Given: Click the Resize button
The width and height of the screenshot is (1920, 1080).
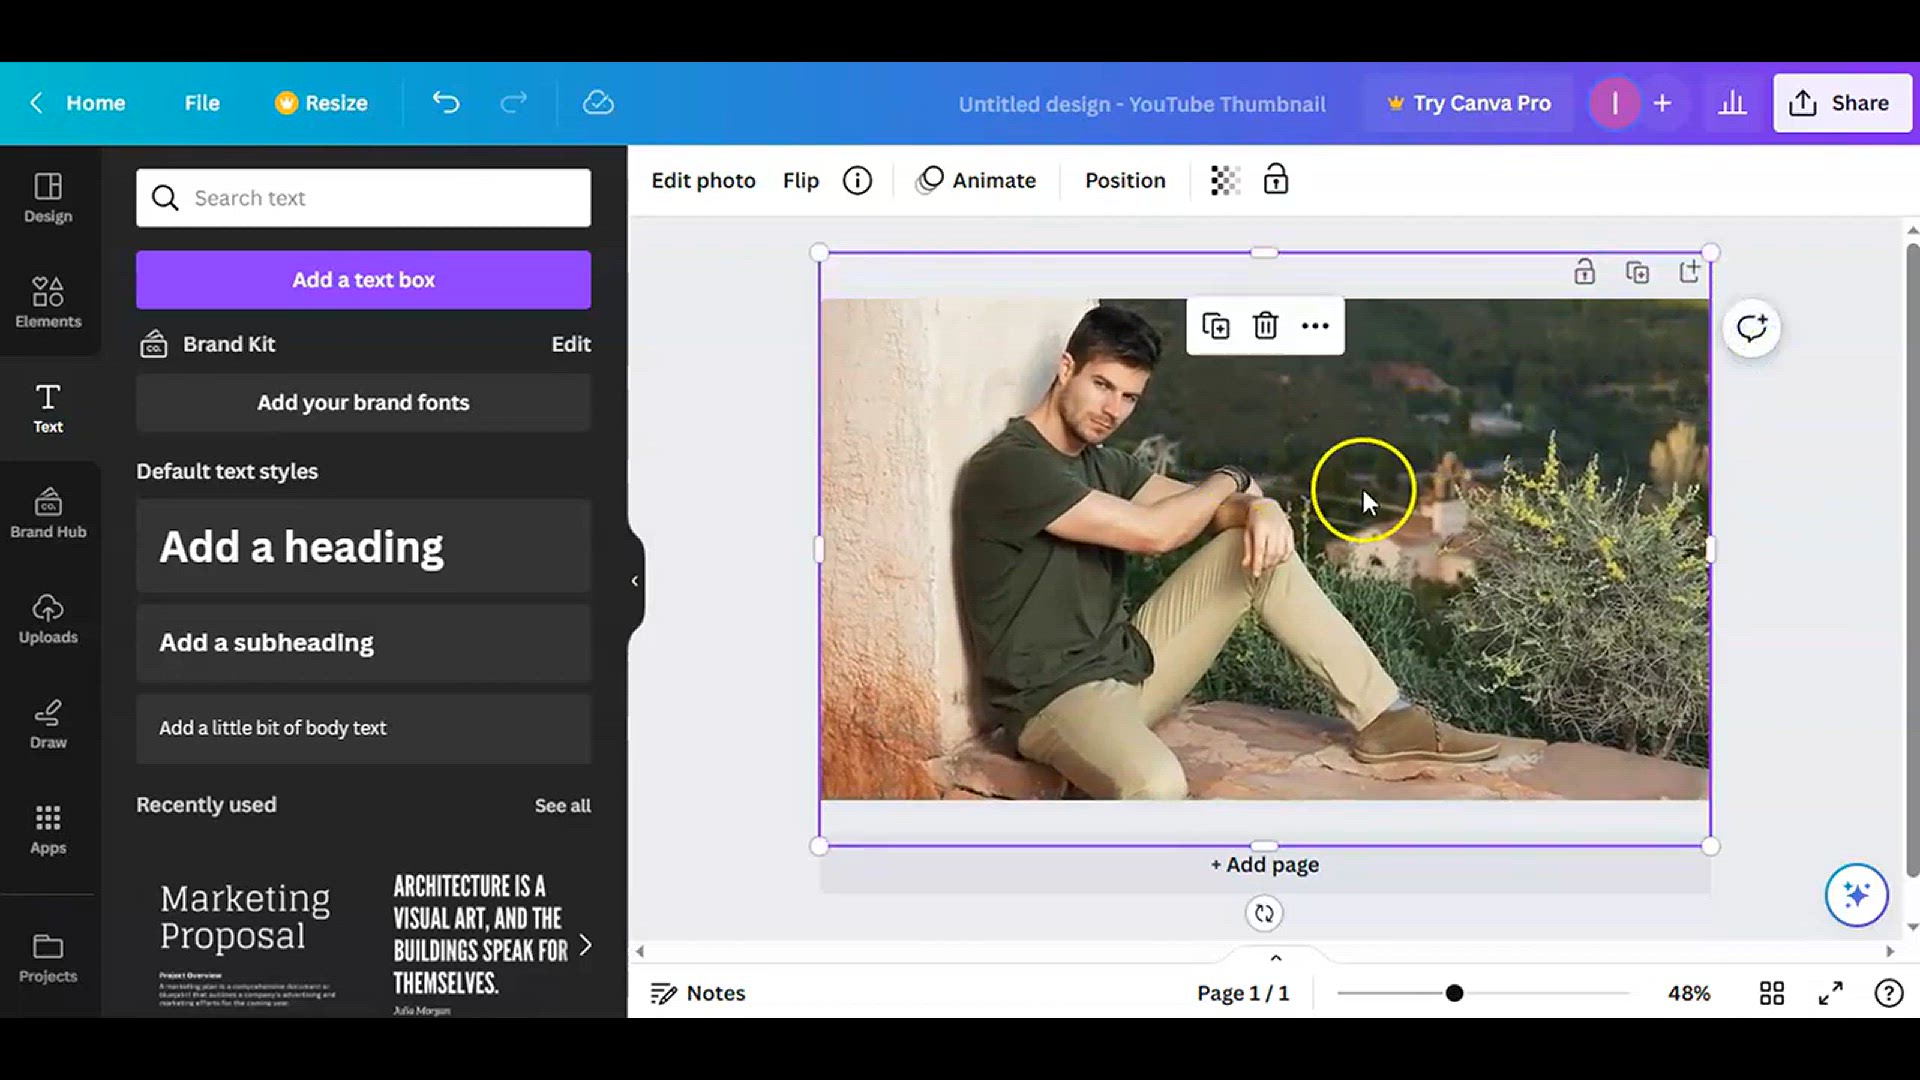Looking at the screenshot, I should pos(321,103).
